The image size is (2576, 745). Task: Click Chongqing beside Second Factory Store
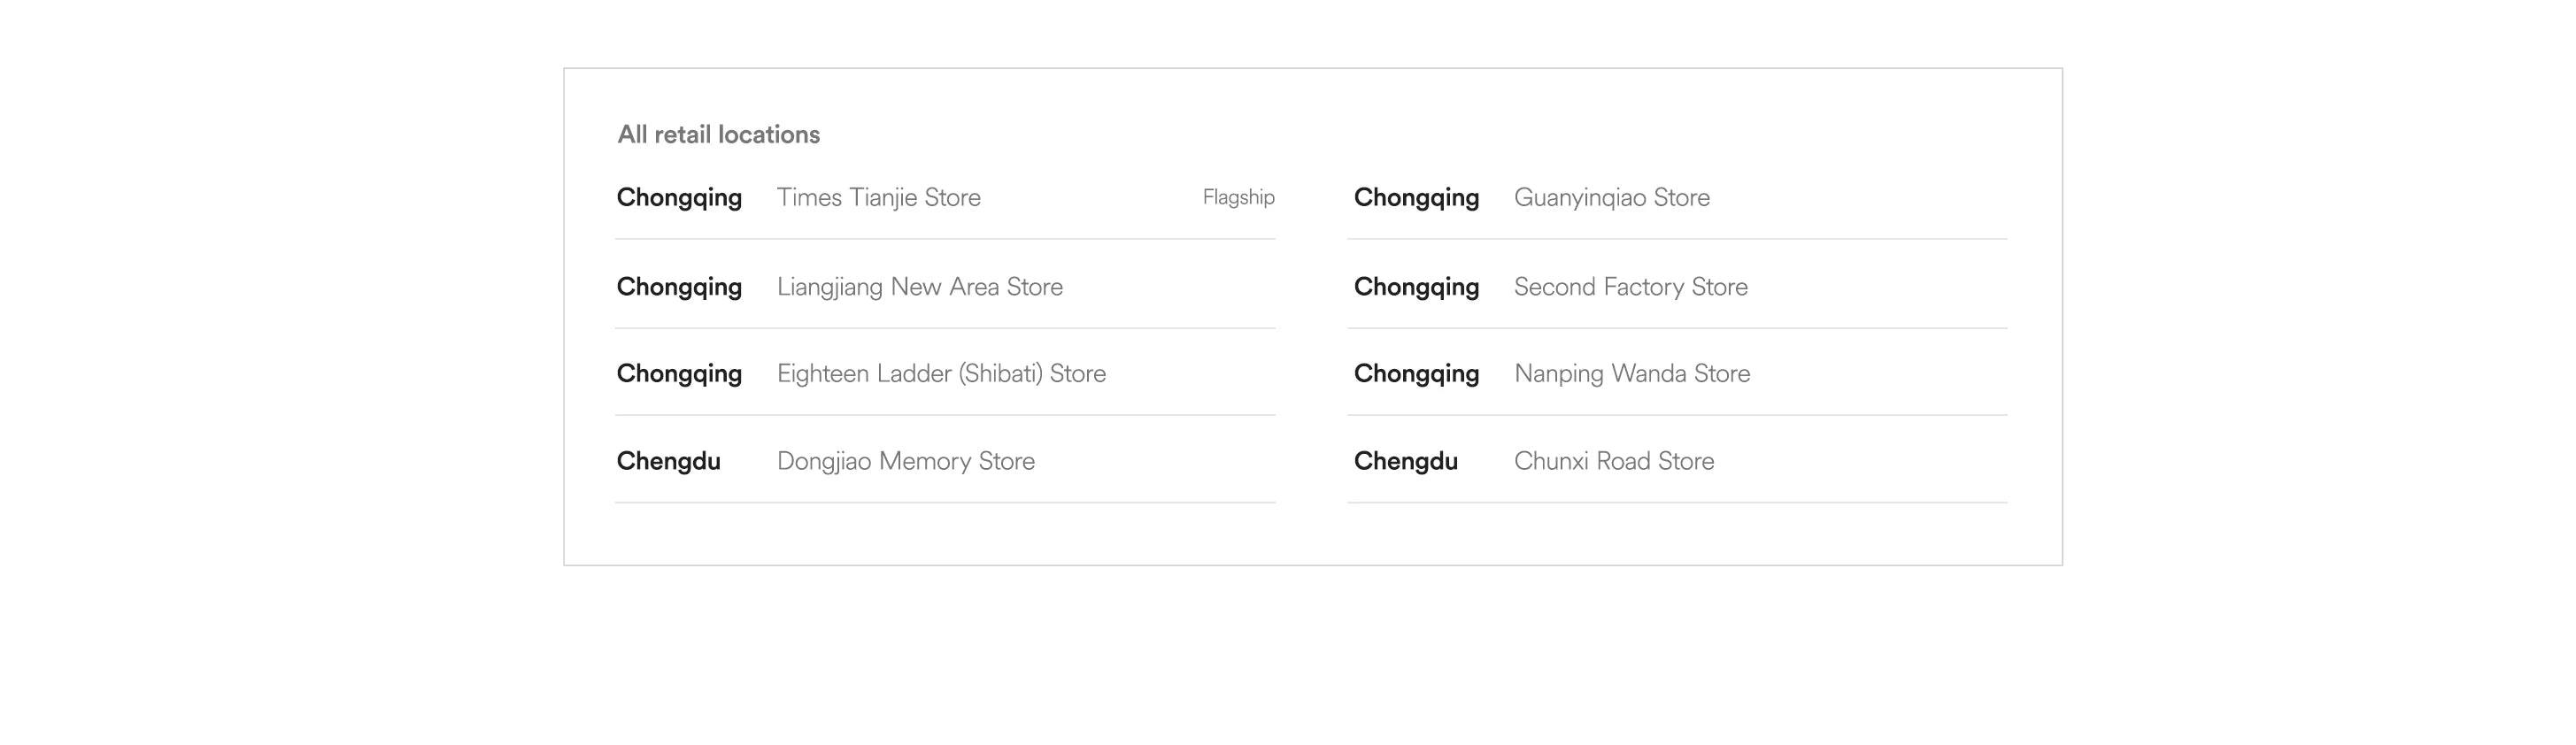(1416, 287)
